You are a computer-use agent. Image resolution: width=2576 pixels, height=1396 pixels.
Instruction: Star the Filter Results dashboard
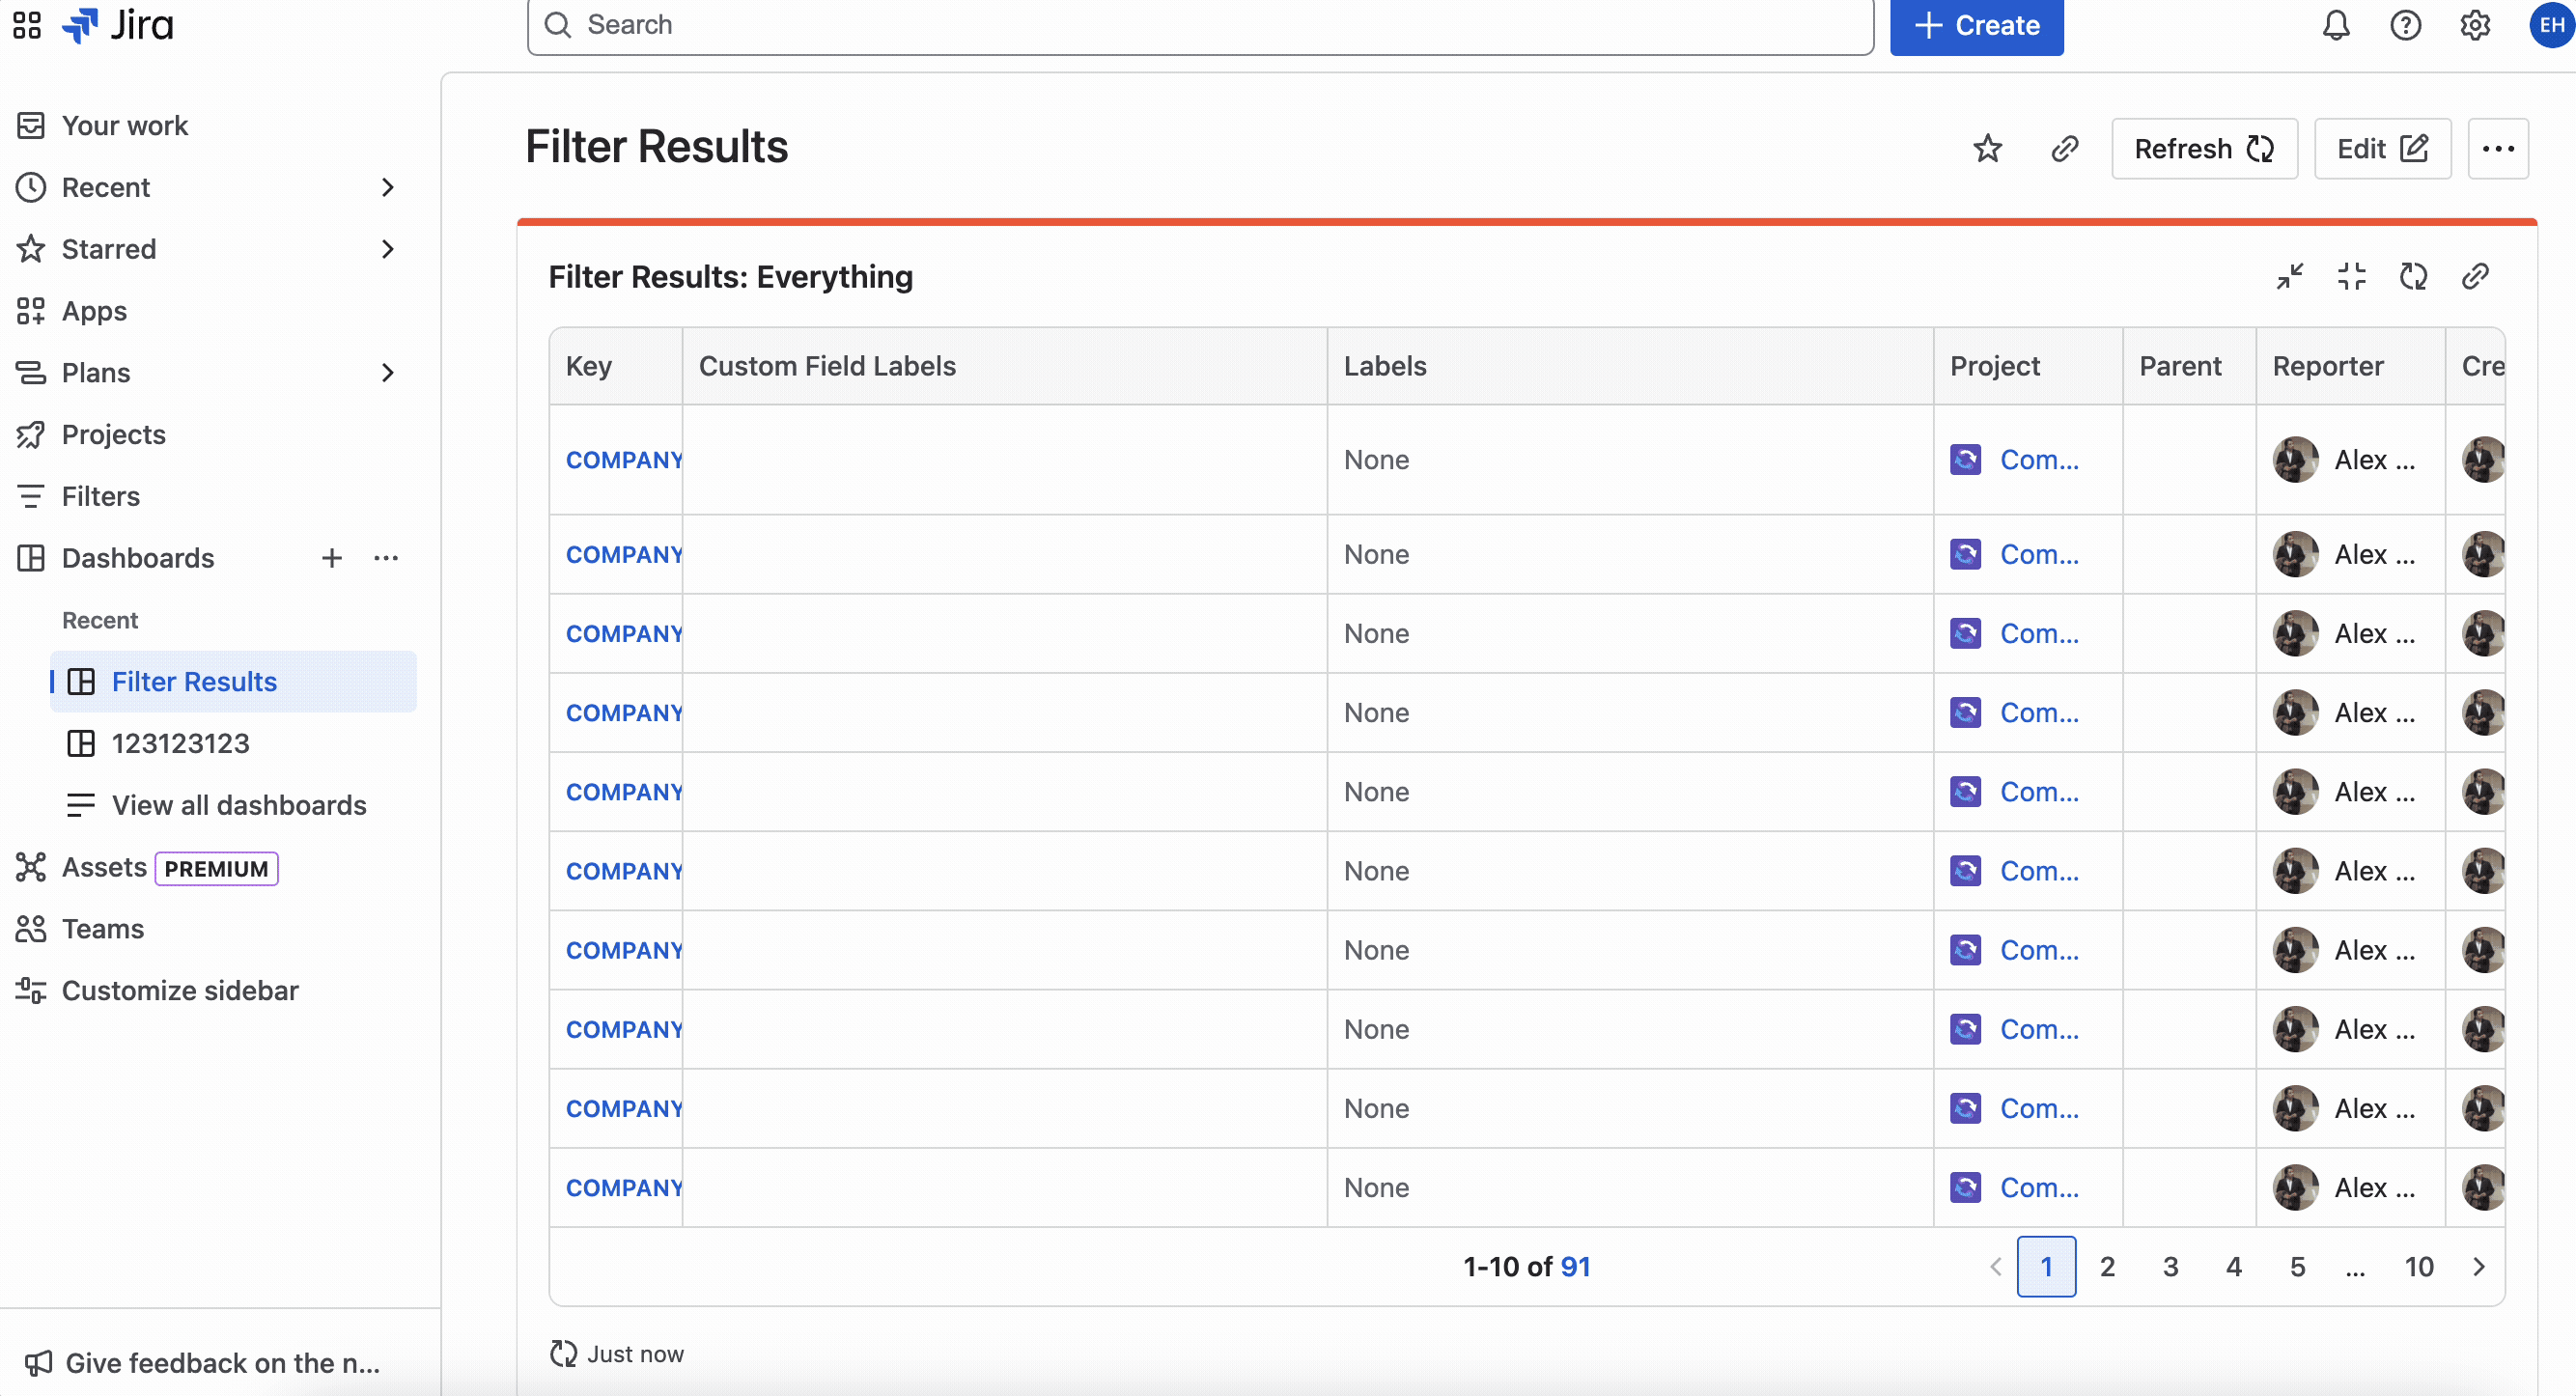1987,149
